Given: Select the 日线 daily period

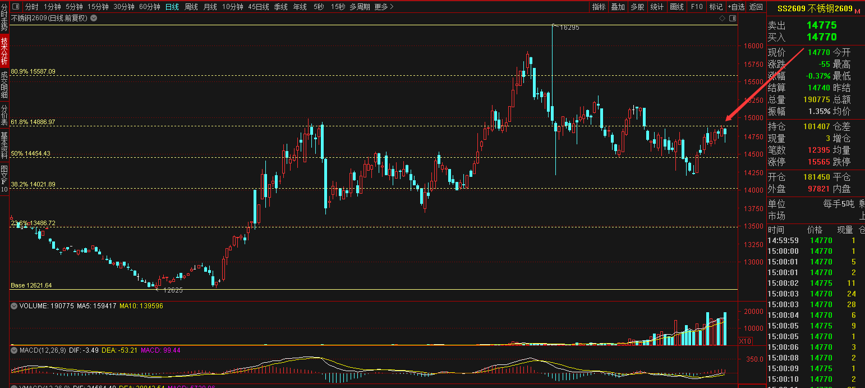Looking at the screenshot, I should coord(172,7).
